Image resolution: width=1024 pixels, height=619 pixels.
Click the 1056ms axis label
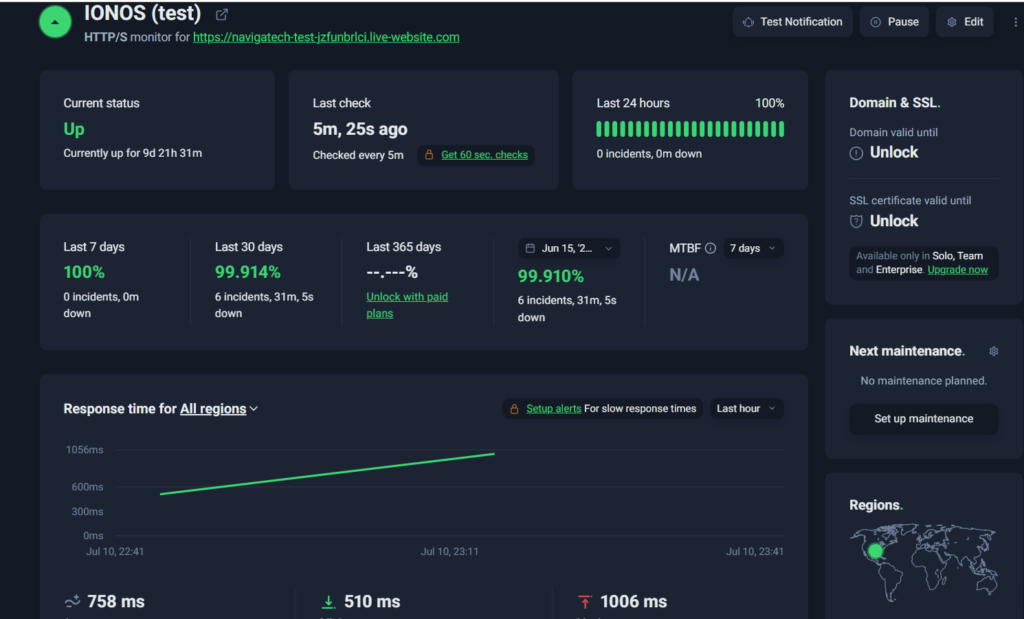pyautogui.click(x=84, y=450)
